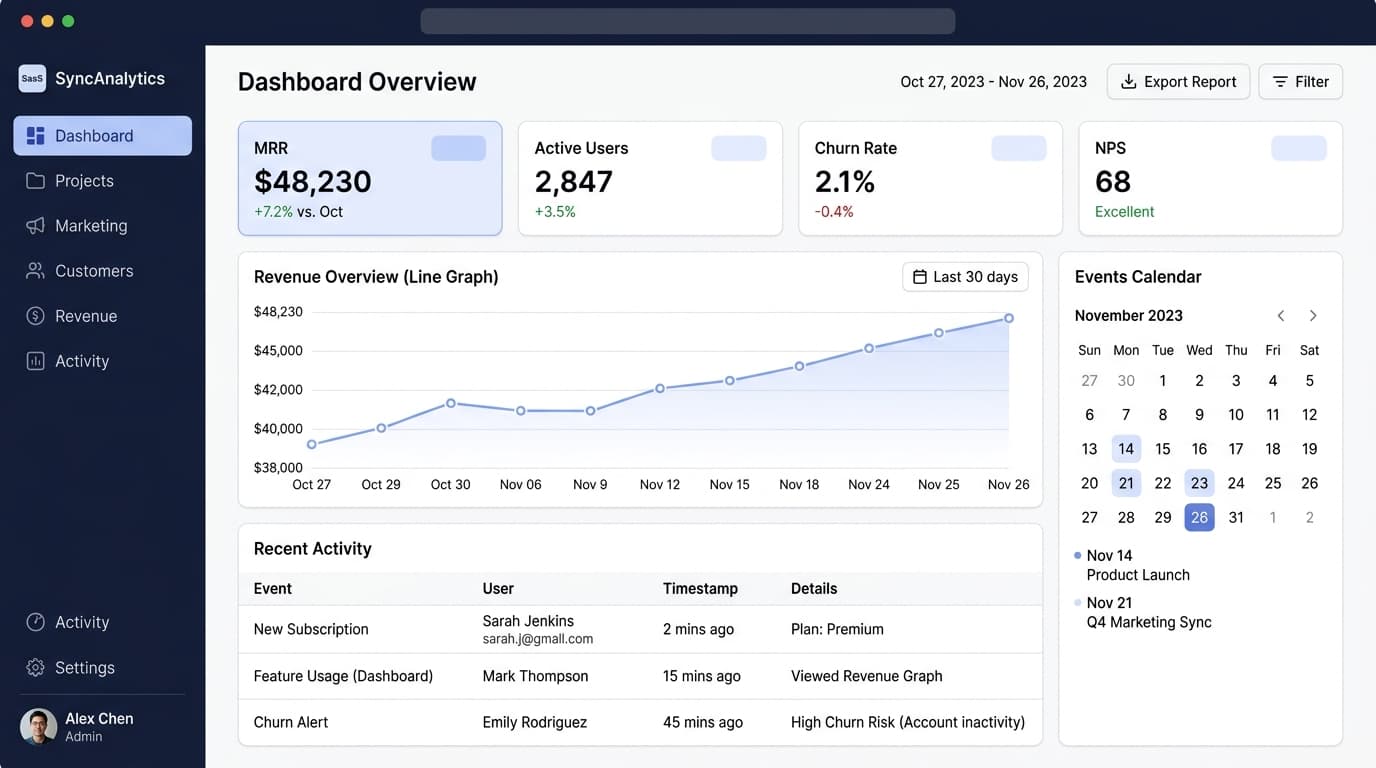Screen dimensions: 1376x768
Task: Select date 15 in the calendar
Action: (x=1163, y=449)
